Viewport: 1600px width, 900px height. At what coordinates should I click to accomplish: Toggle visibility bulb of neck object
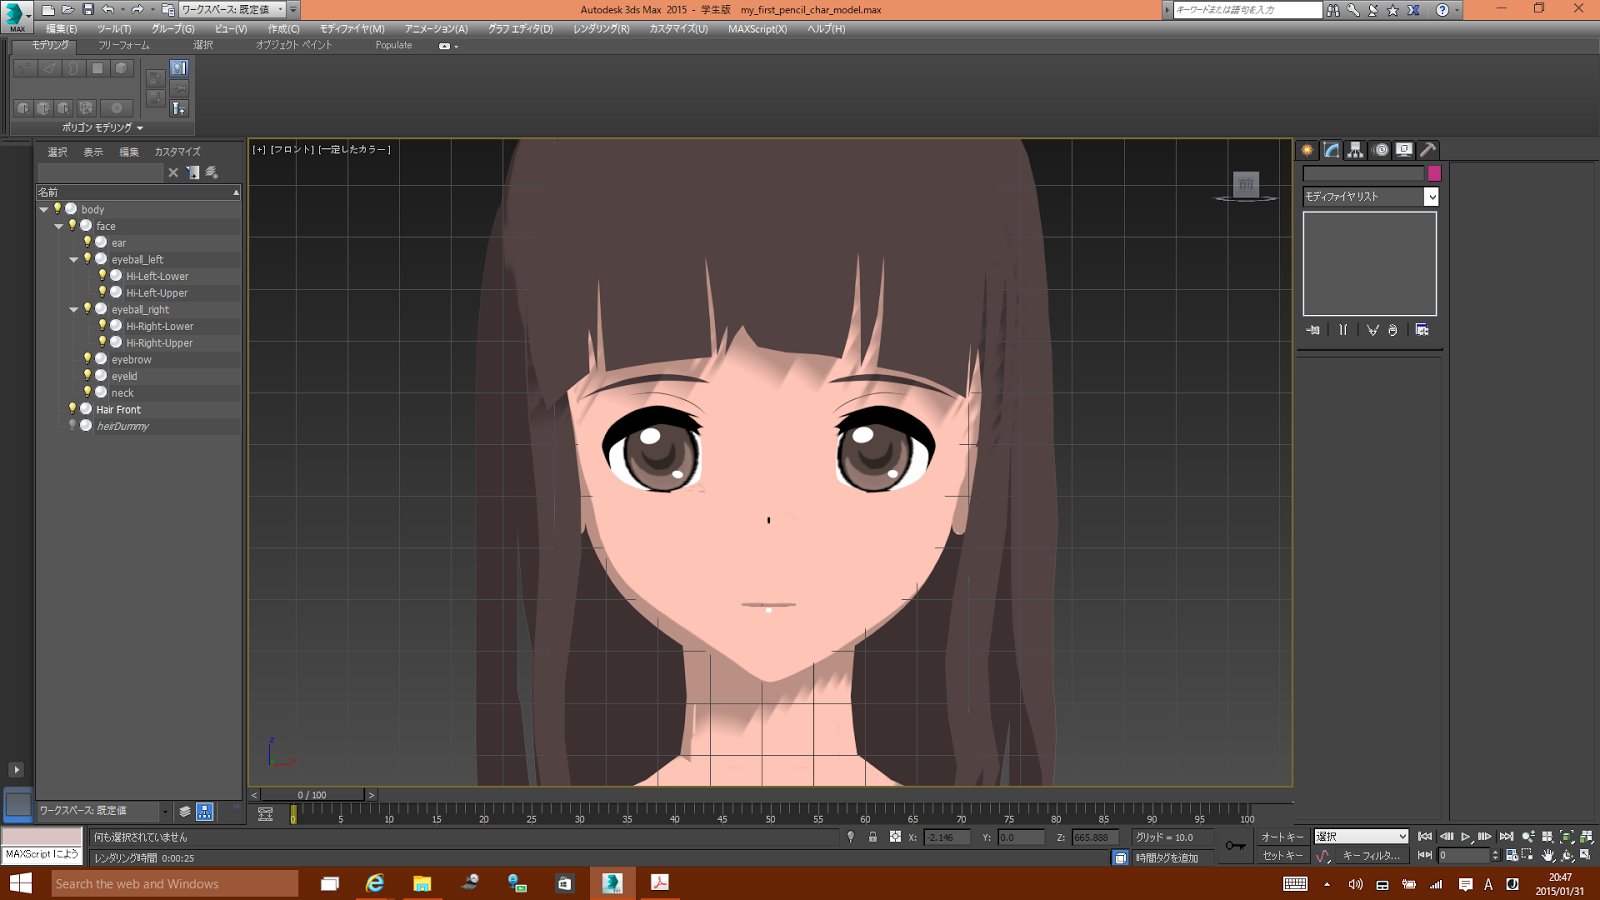pos(87,392)
